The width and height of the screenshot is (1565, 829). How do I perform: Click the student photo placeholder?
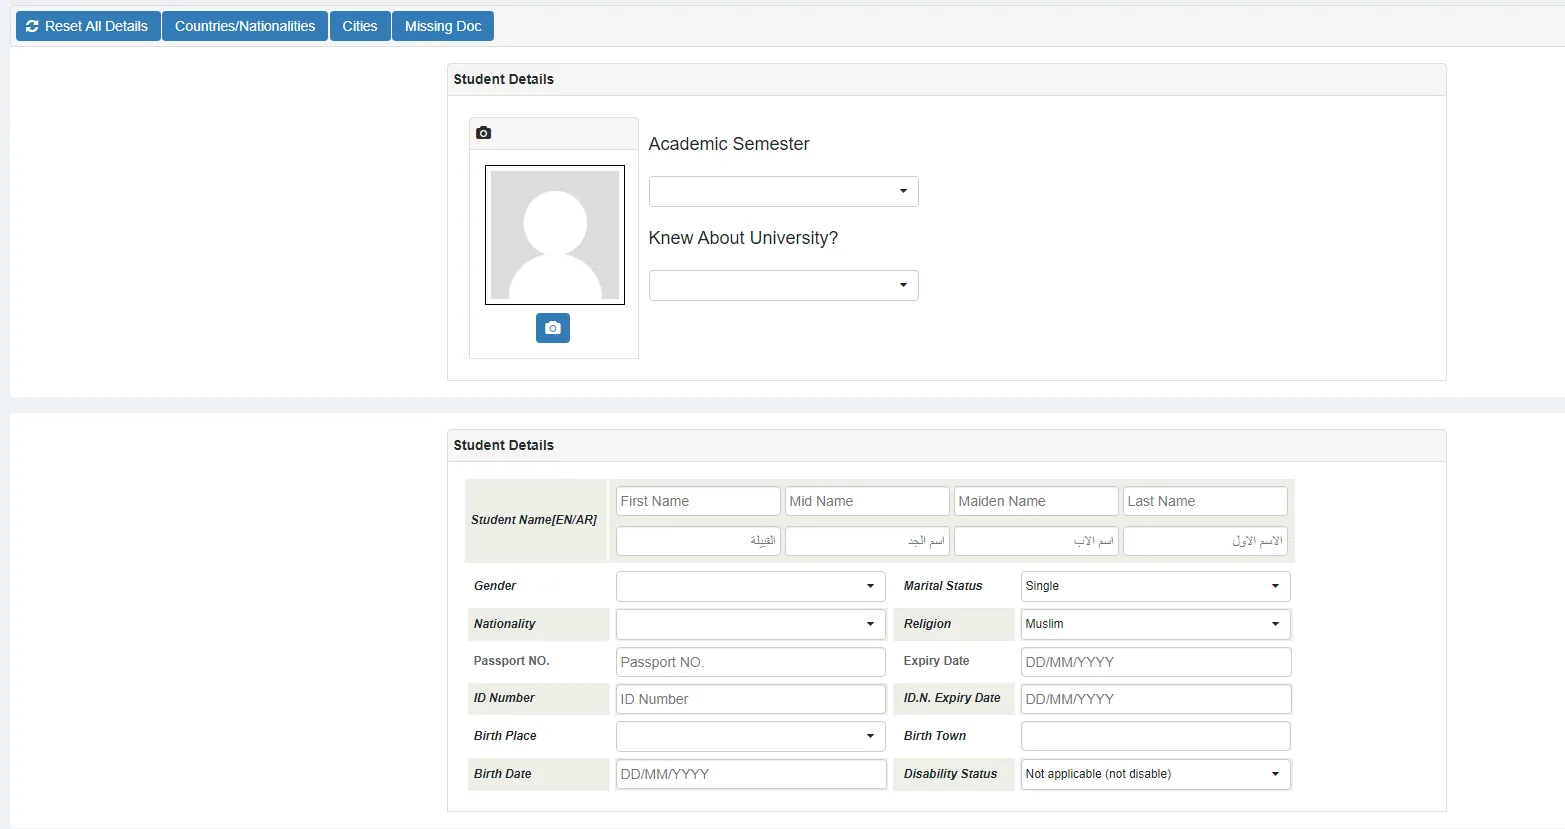(555, 235)
